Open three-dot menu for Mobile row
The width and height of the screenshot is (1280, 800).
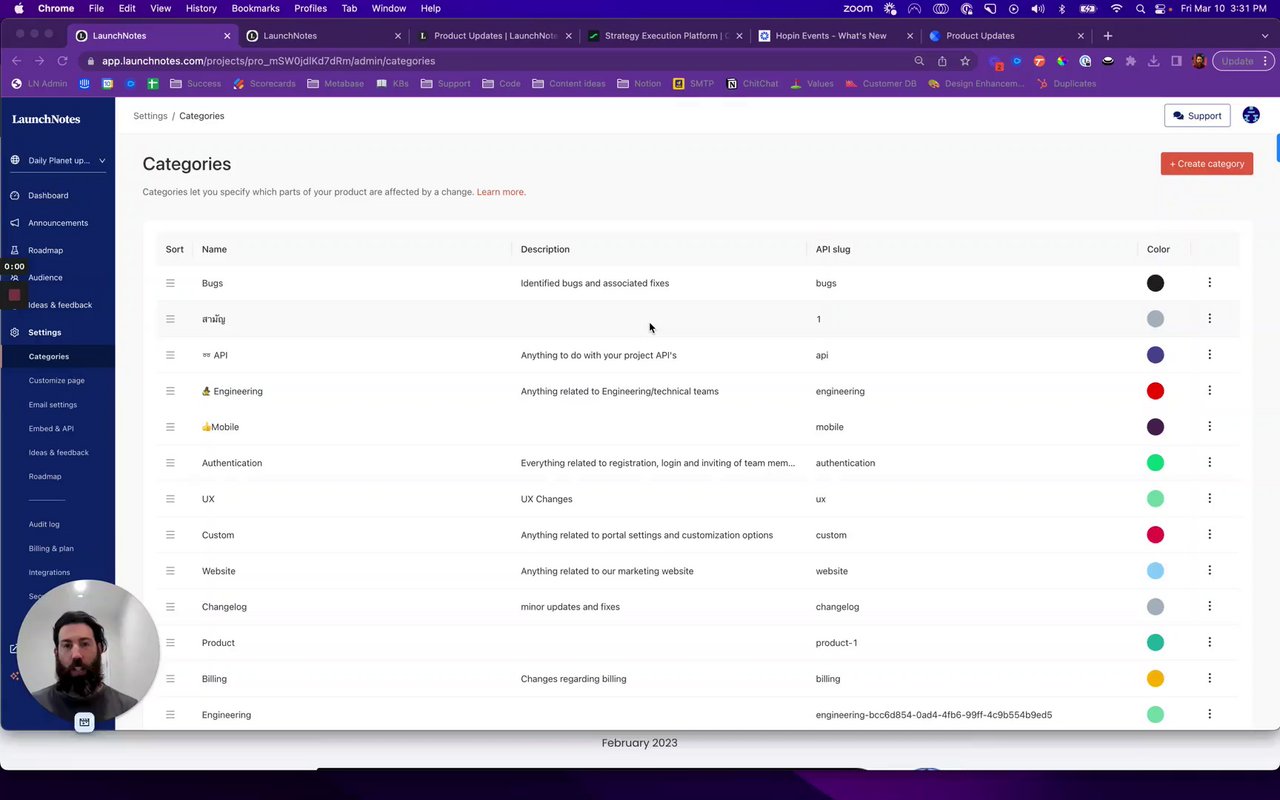click(x=1209, y=427)
